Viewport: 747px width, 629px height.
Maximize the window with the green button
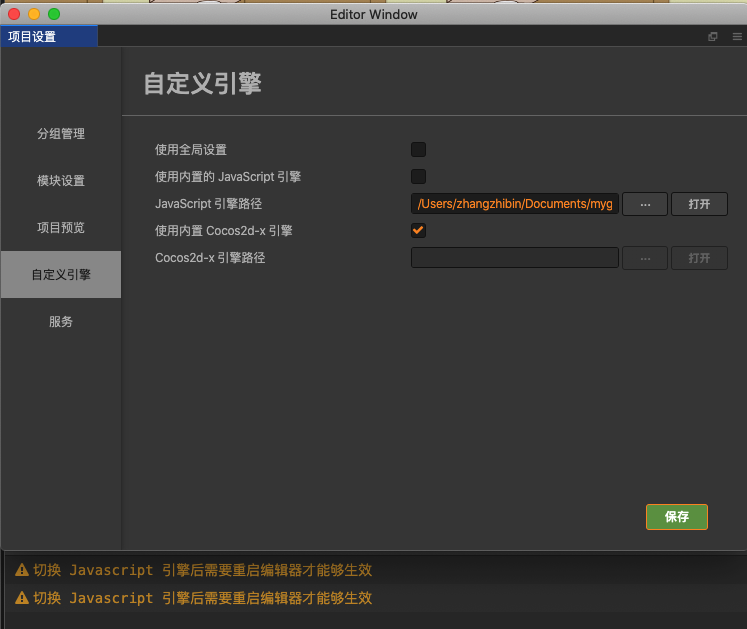[x=54, y=14]
